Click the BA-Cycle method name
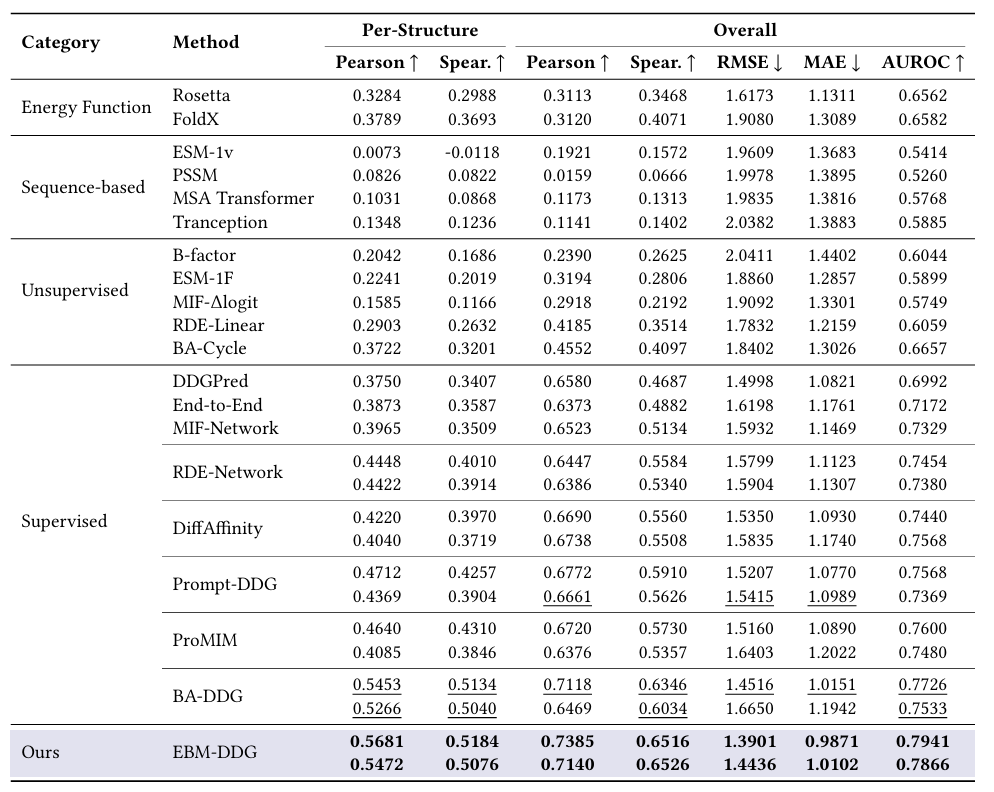994x792 pixels. [209, 348]
